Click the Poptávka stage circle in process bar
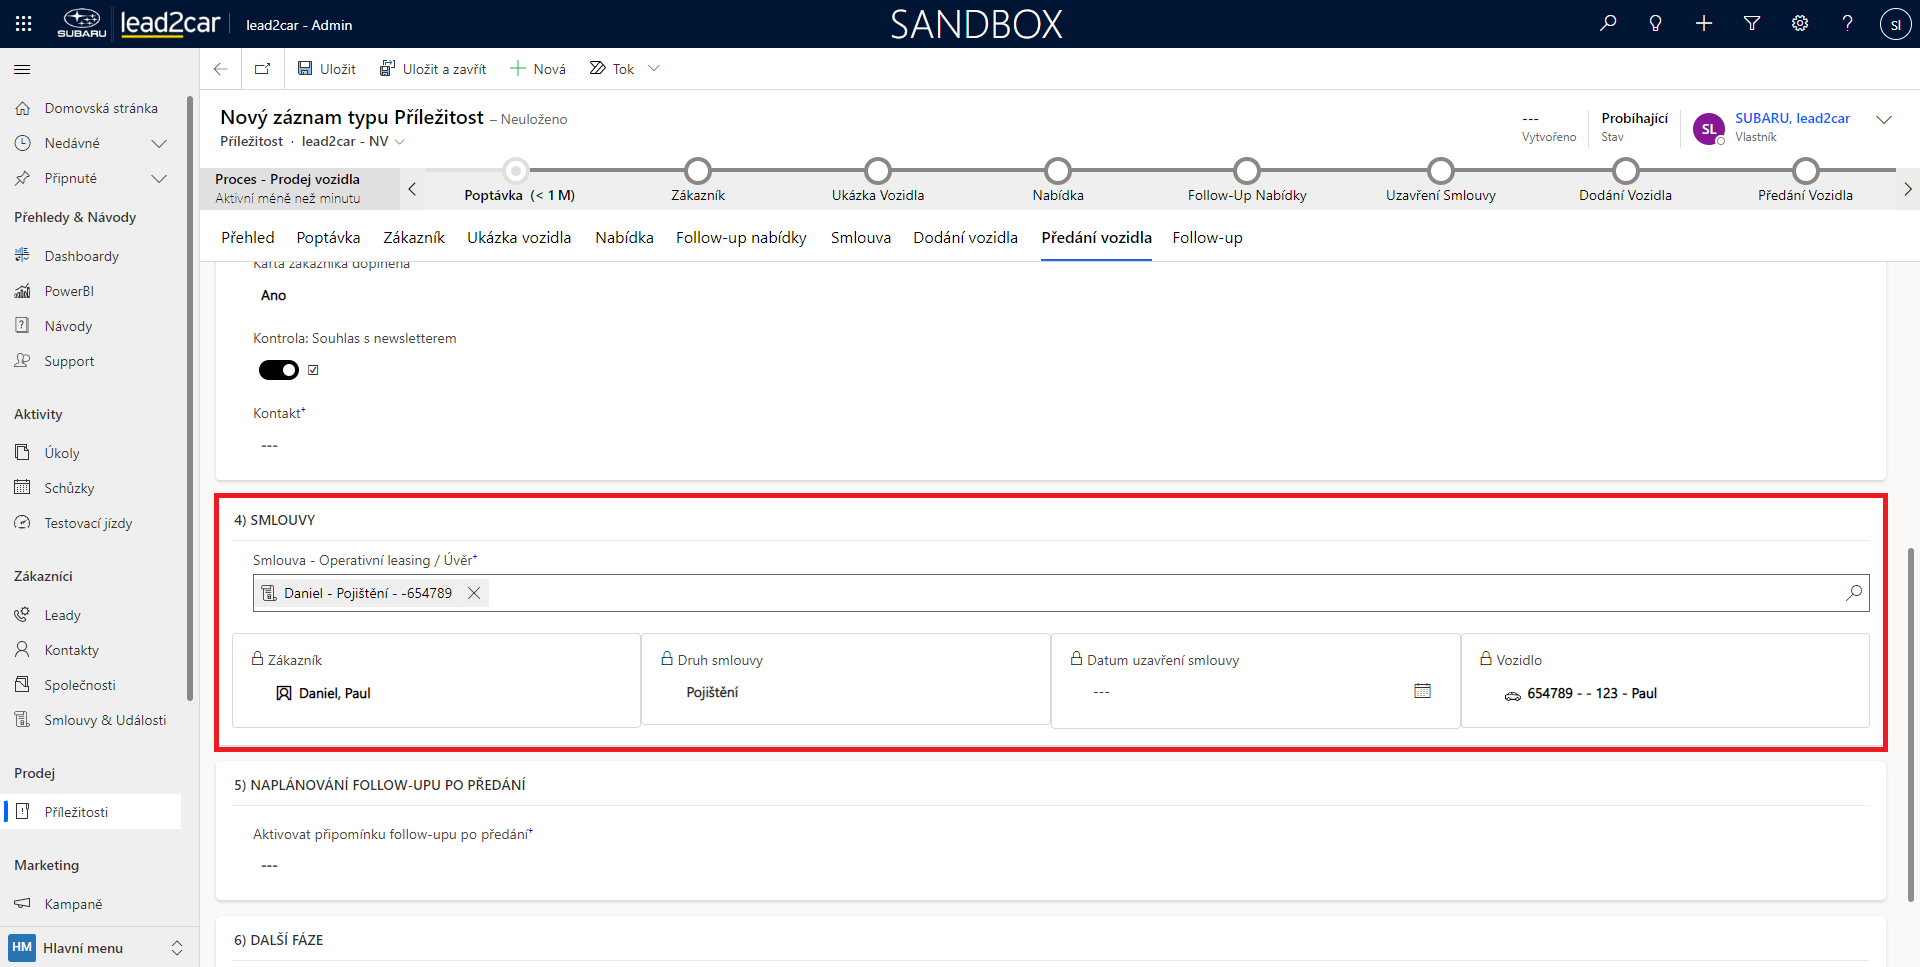Image resolution: width=1920 pixels, height=967 pixels. [x=516, y=171]
